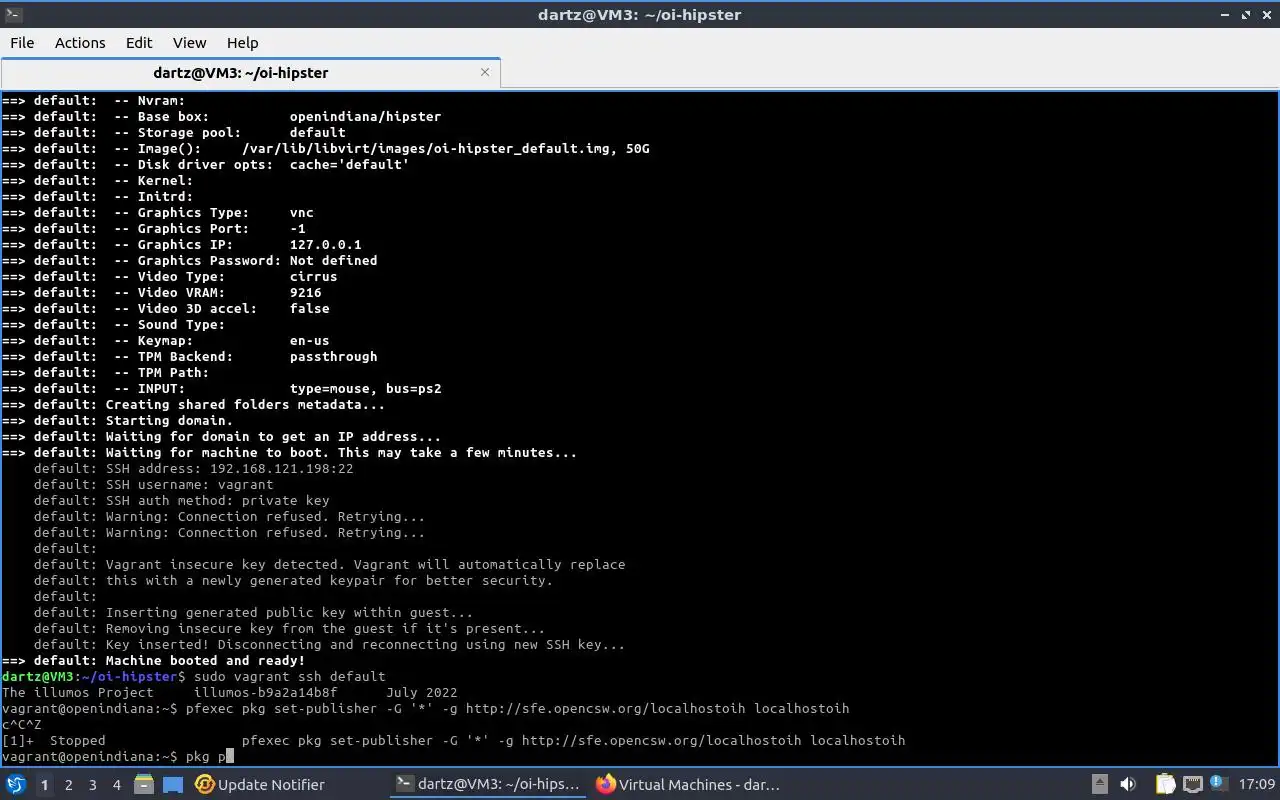Click the 'Vagrant insecure key detected' line
1280x800 pixels.
[x=329, y=565]
